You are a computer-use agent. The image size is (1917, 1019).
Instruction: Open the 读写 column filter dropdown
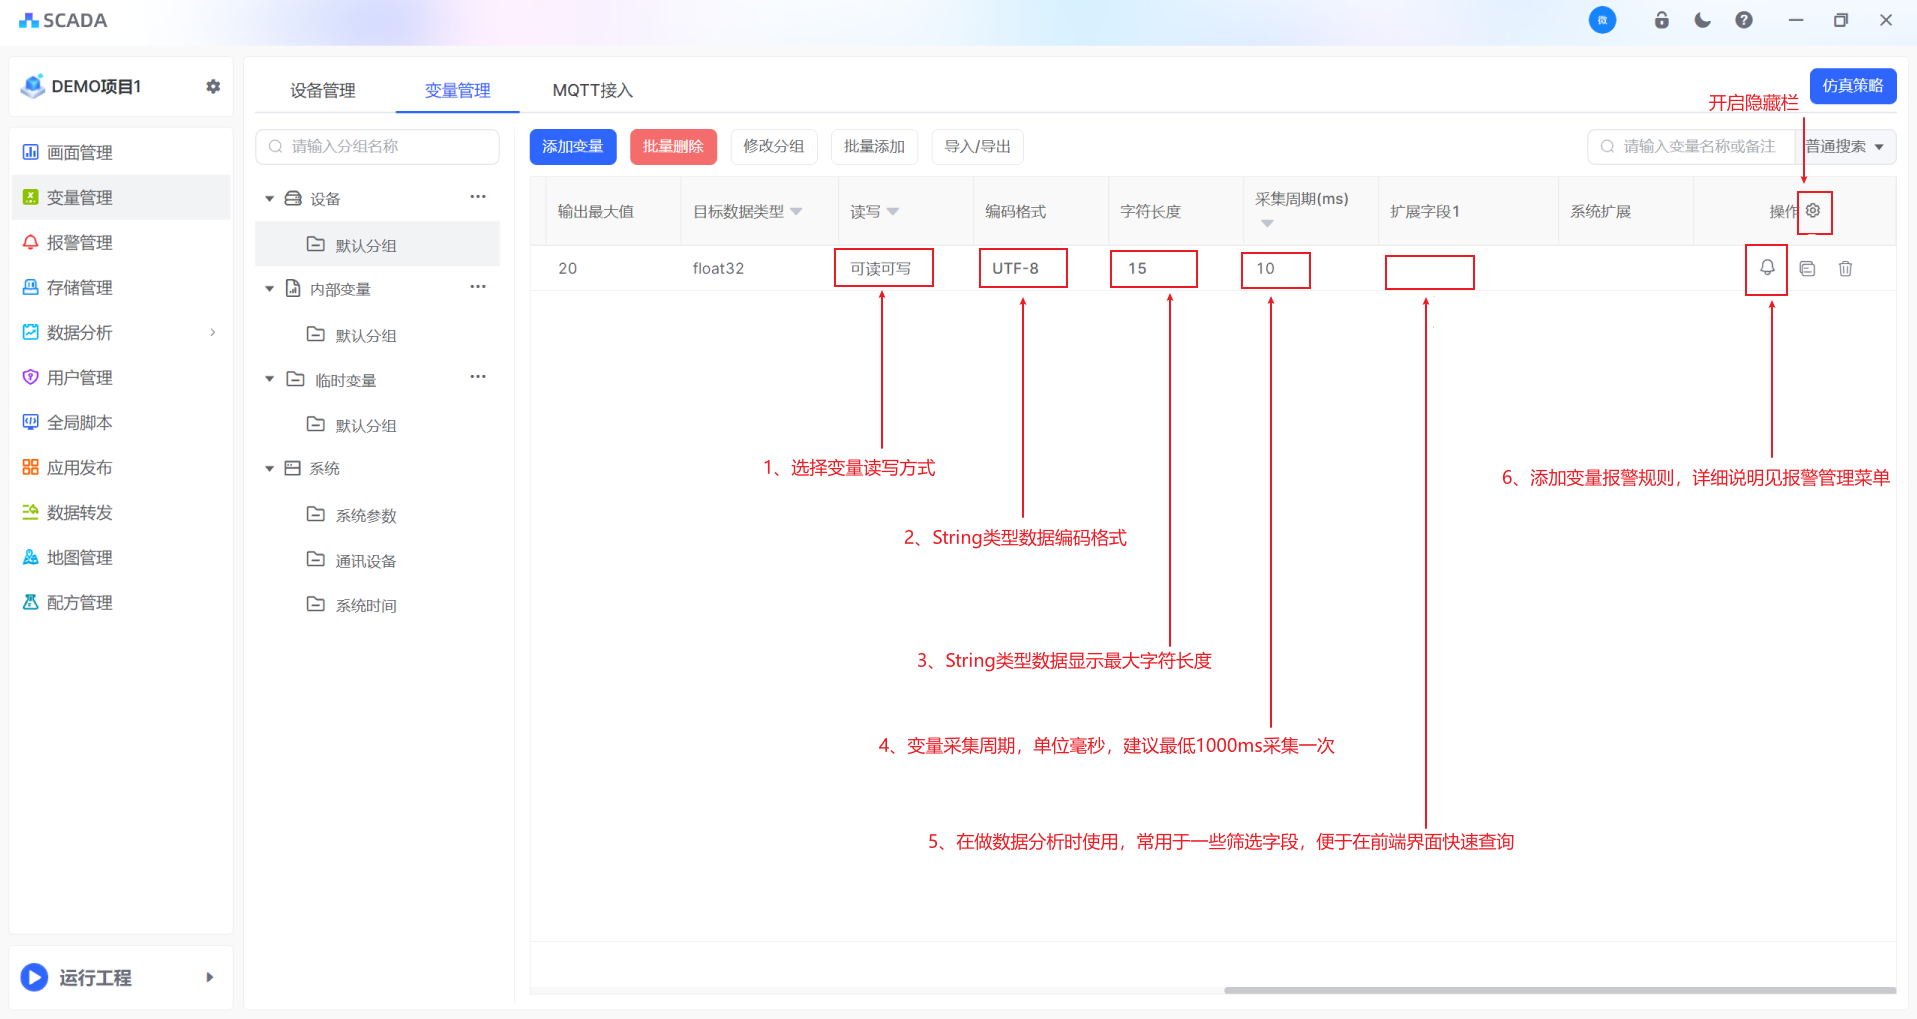tap(893, 212)
